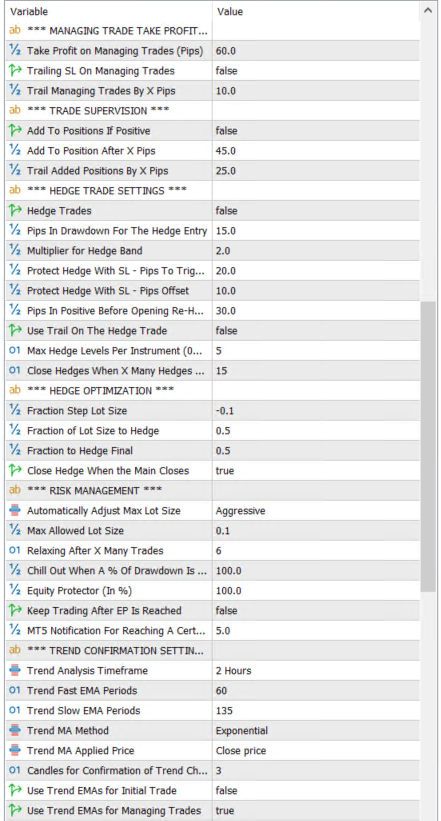Click the boolean icon beside Close Hedge When the Main Closes
441x821 pixels.
(x=15, y=471)
